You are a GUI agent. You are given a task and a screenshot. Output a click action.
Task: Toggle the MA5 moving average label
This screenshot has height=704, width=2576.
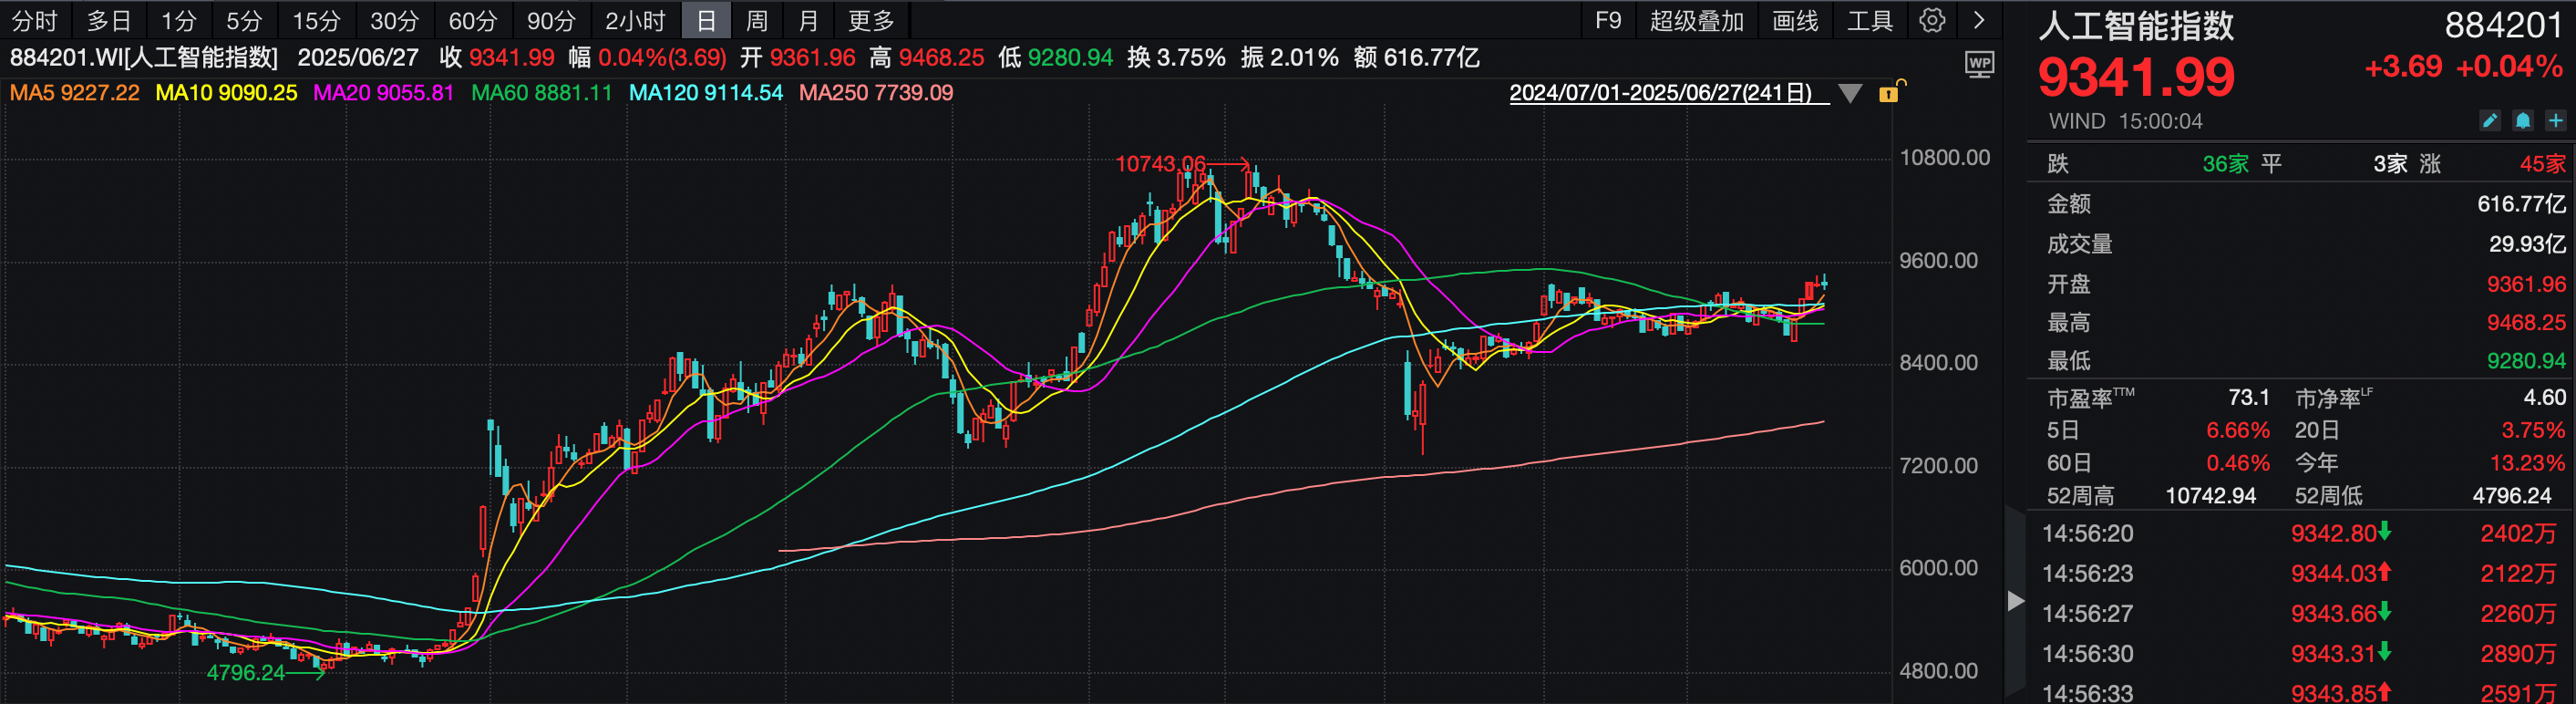click(x=75, y=93)
